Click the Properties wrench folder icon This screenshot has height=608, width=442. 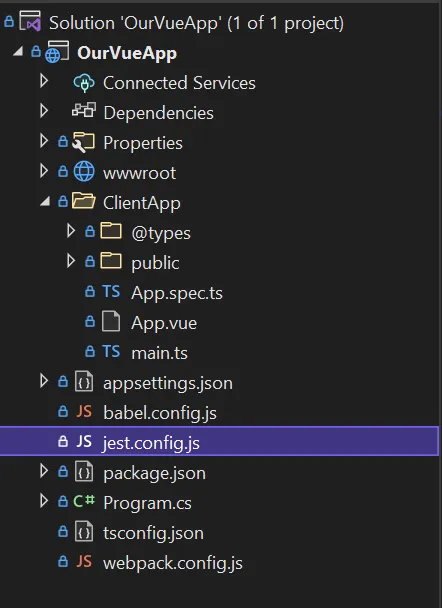point(84,142)
